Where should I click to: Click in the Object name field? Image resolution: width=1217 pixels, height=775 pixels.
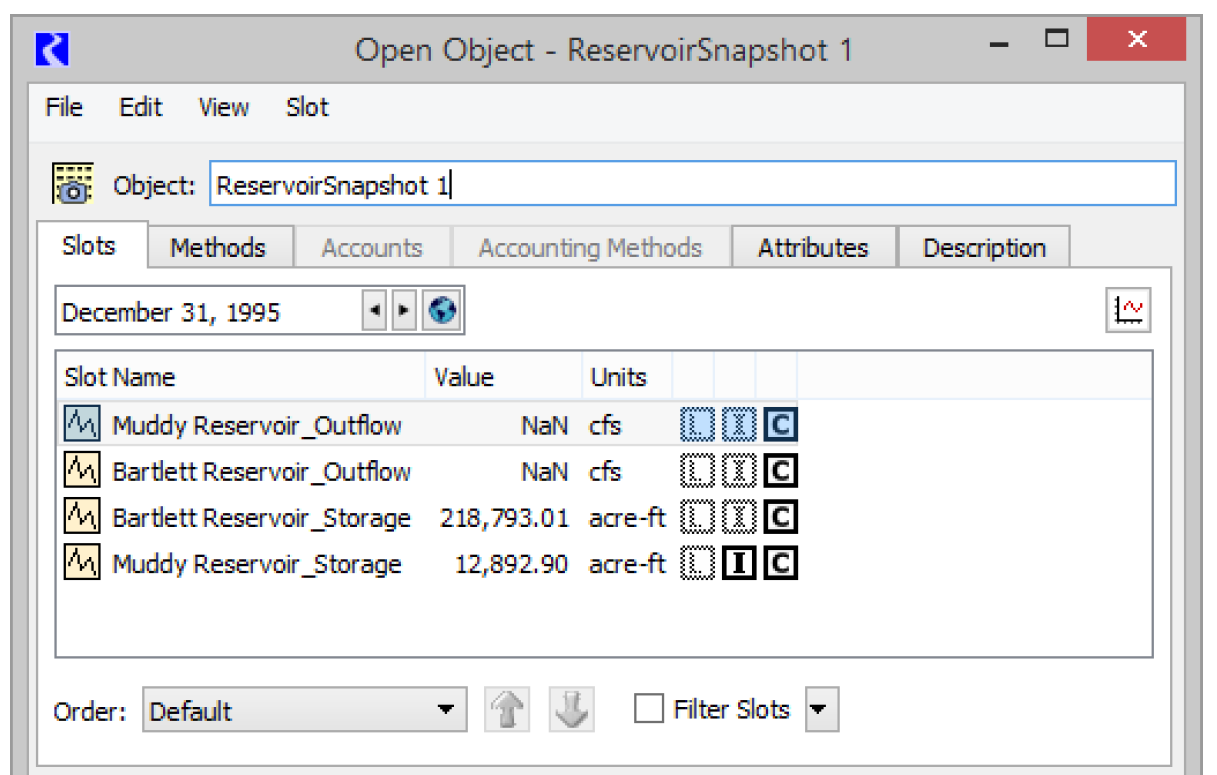(x=690, y=185)
